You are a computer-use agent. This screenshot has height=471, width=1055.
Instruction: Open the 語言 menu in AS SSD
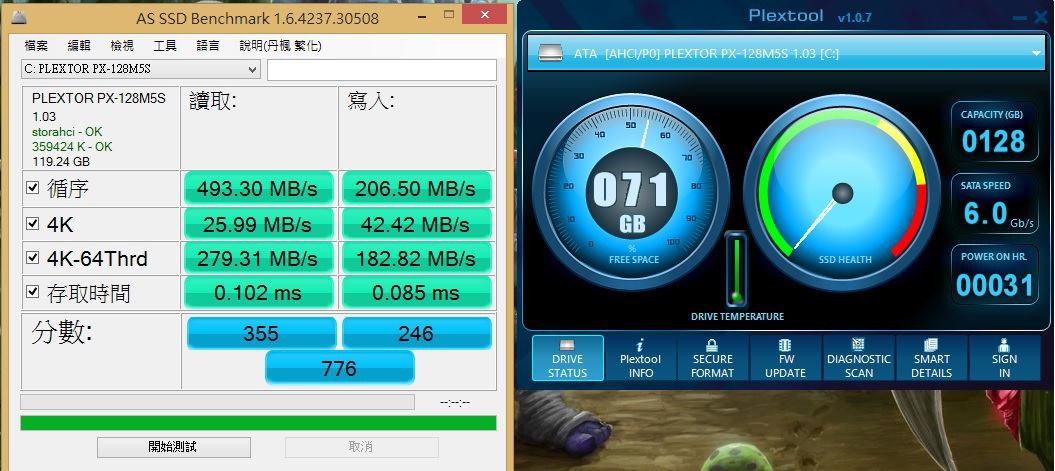pyautogui.click(x=208, y=46)
